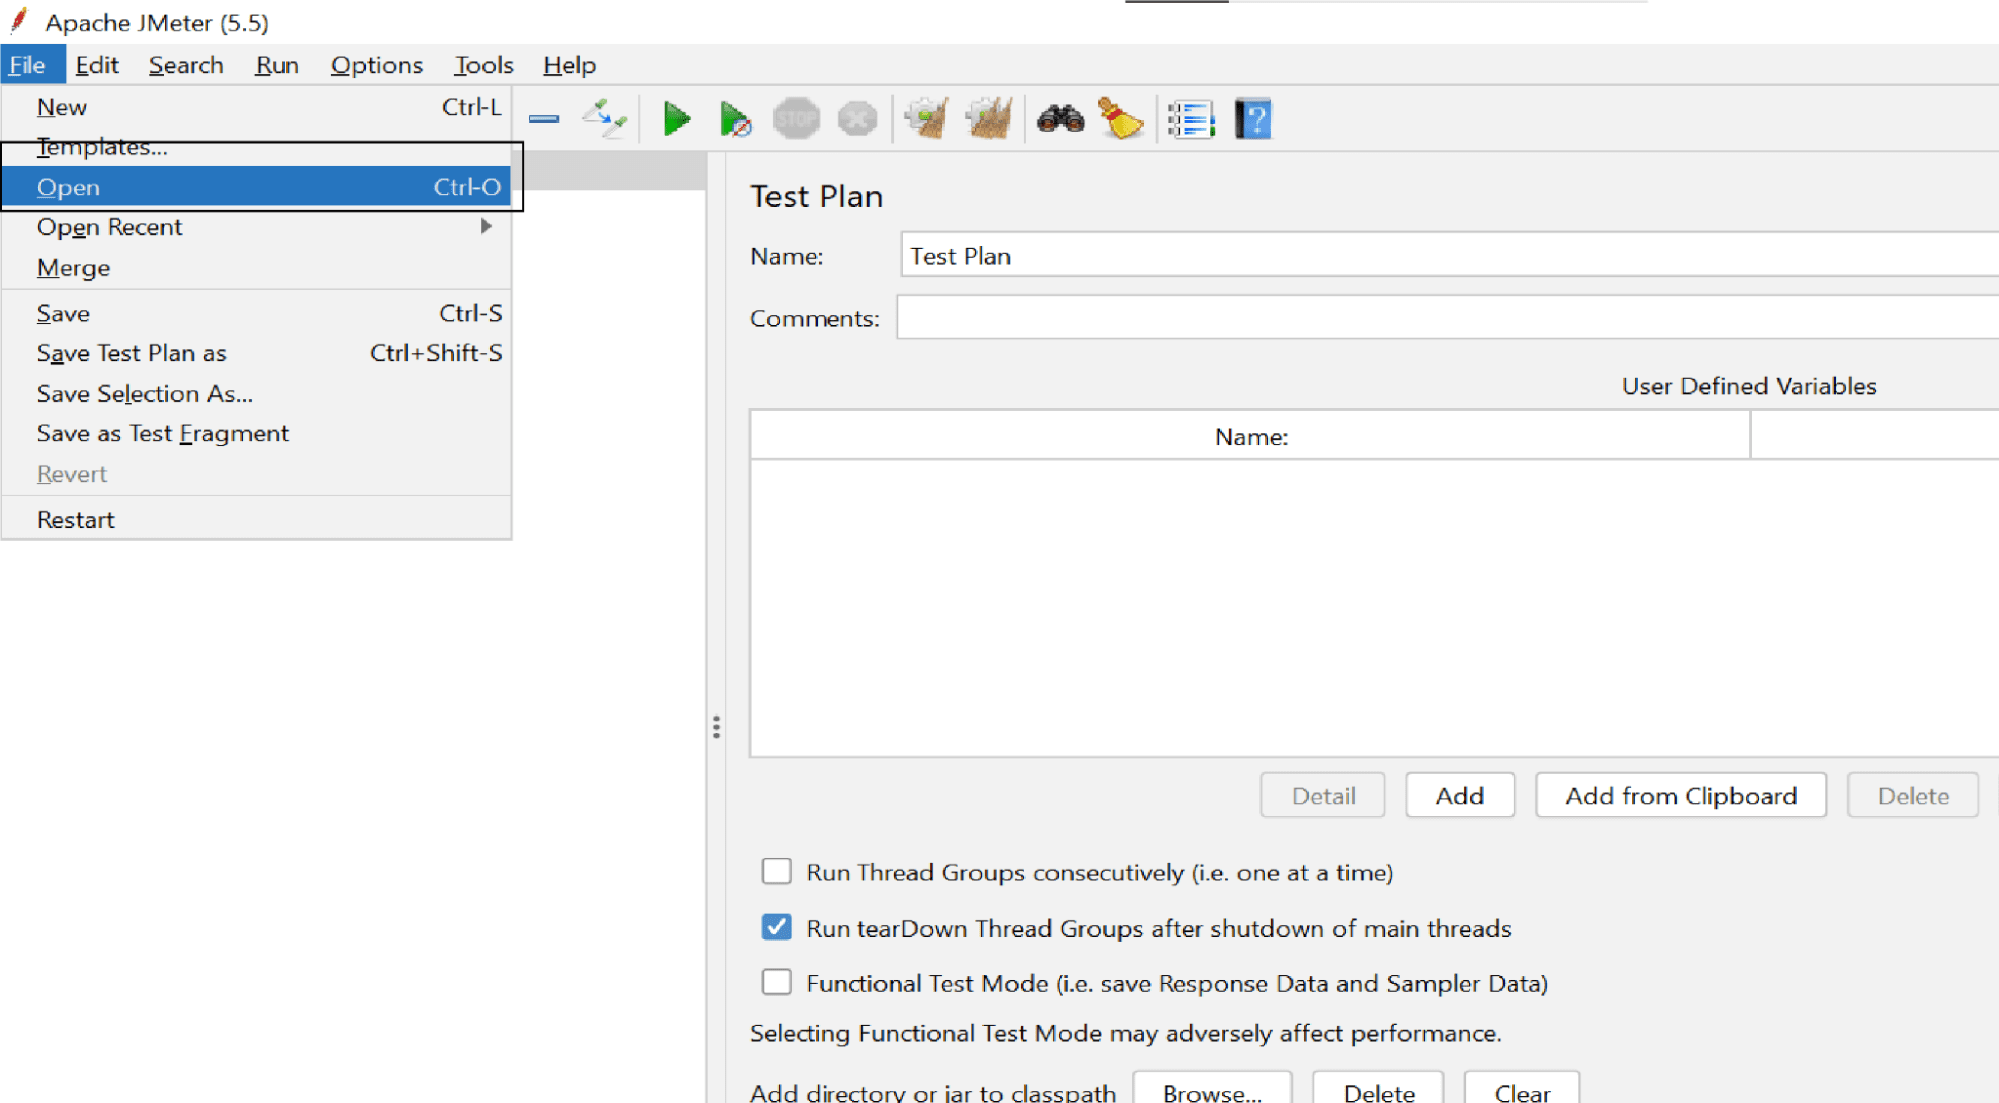Viewport: 1999px width, 1103px height.
Task: Click the Clear (single broom) icon
Action: point(927,119)
